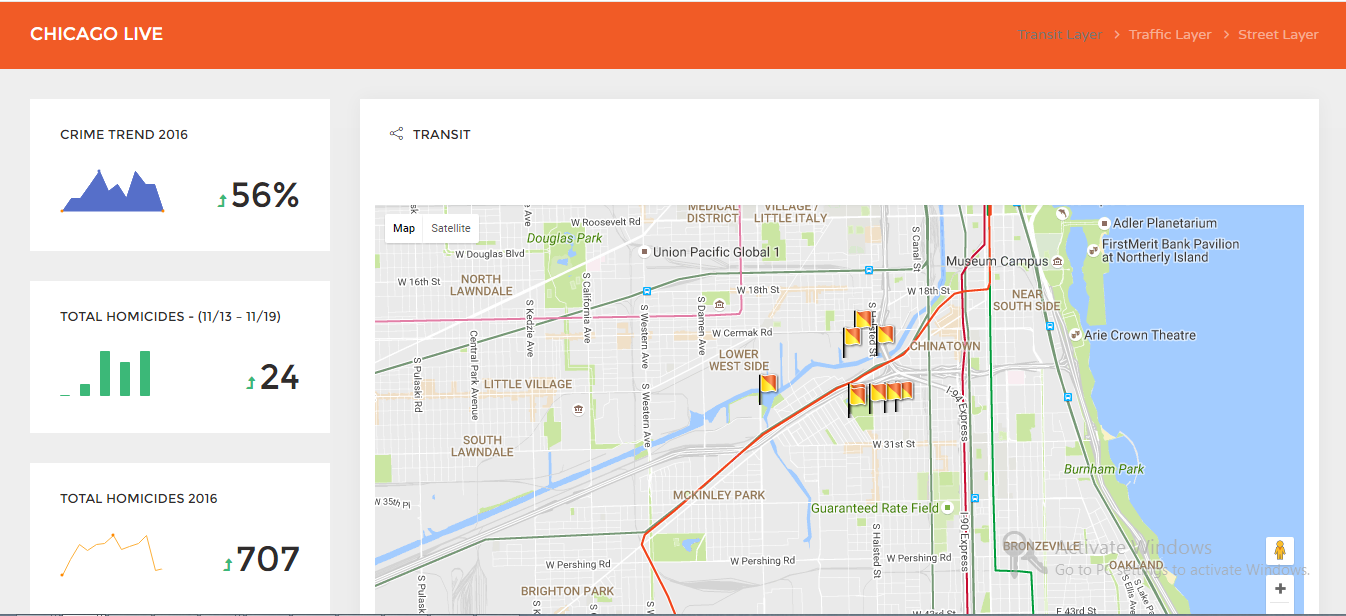Click the transit stop icon west of Arie Crown Theatre
Image resolution: width=1346 pixels, height=616 pixels.
tap(1050, 325)
